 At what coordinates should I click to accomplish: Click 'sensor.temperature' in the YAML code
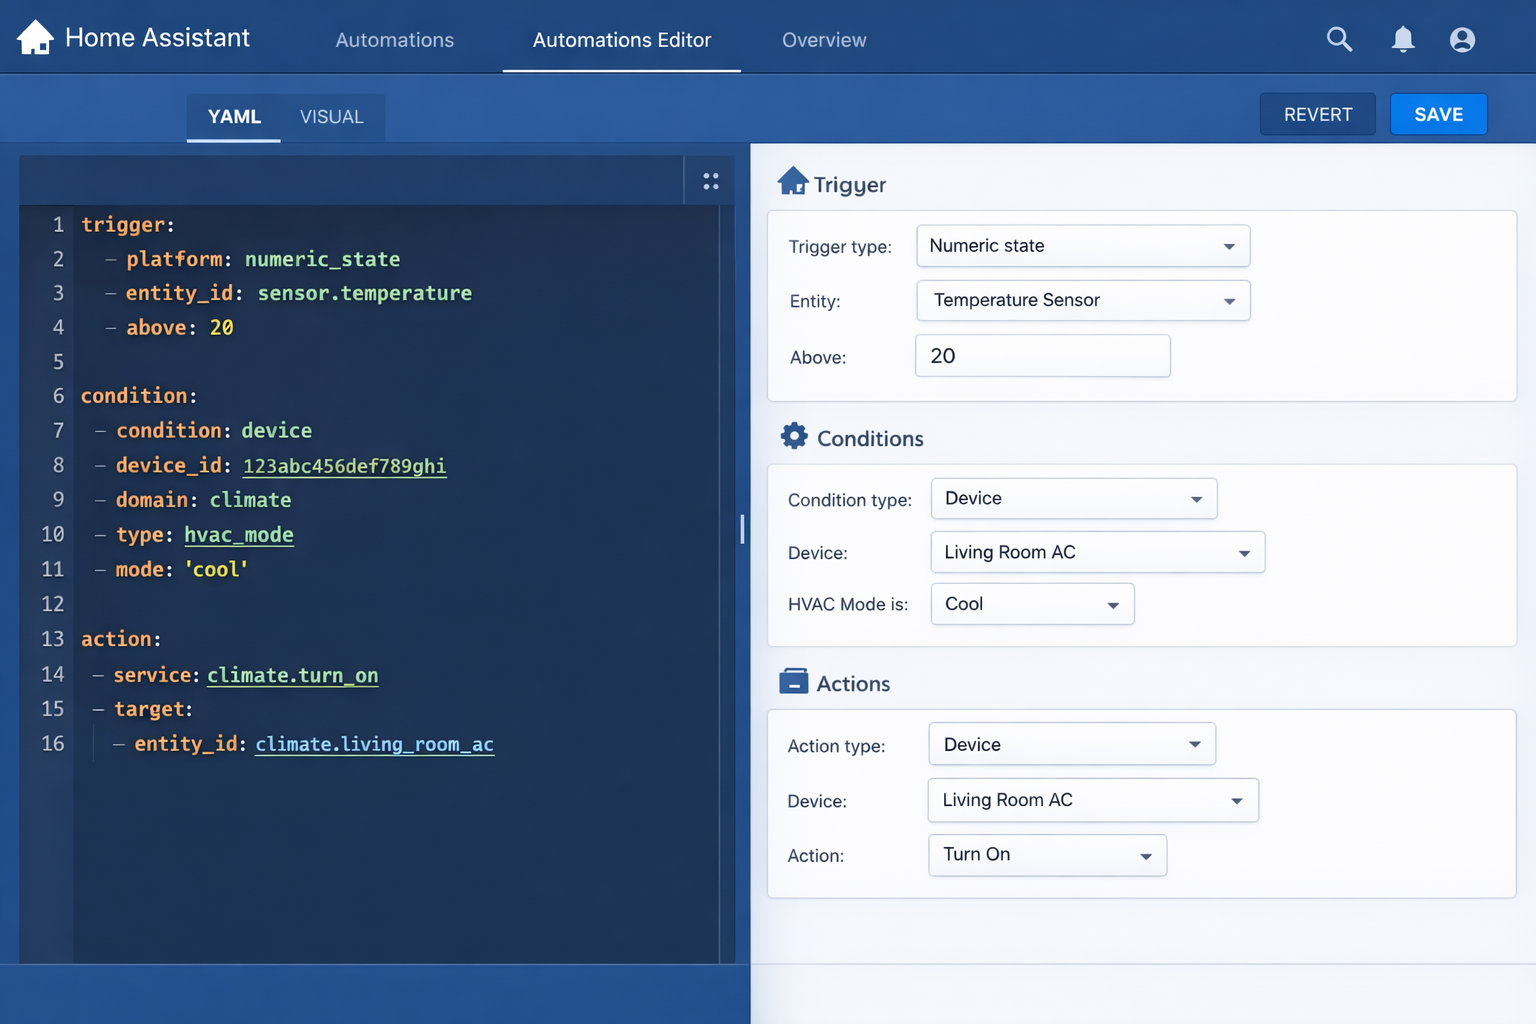pyautogui.click(x=365, y=293)
